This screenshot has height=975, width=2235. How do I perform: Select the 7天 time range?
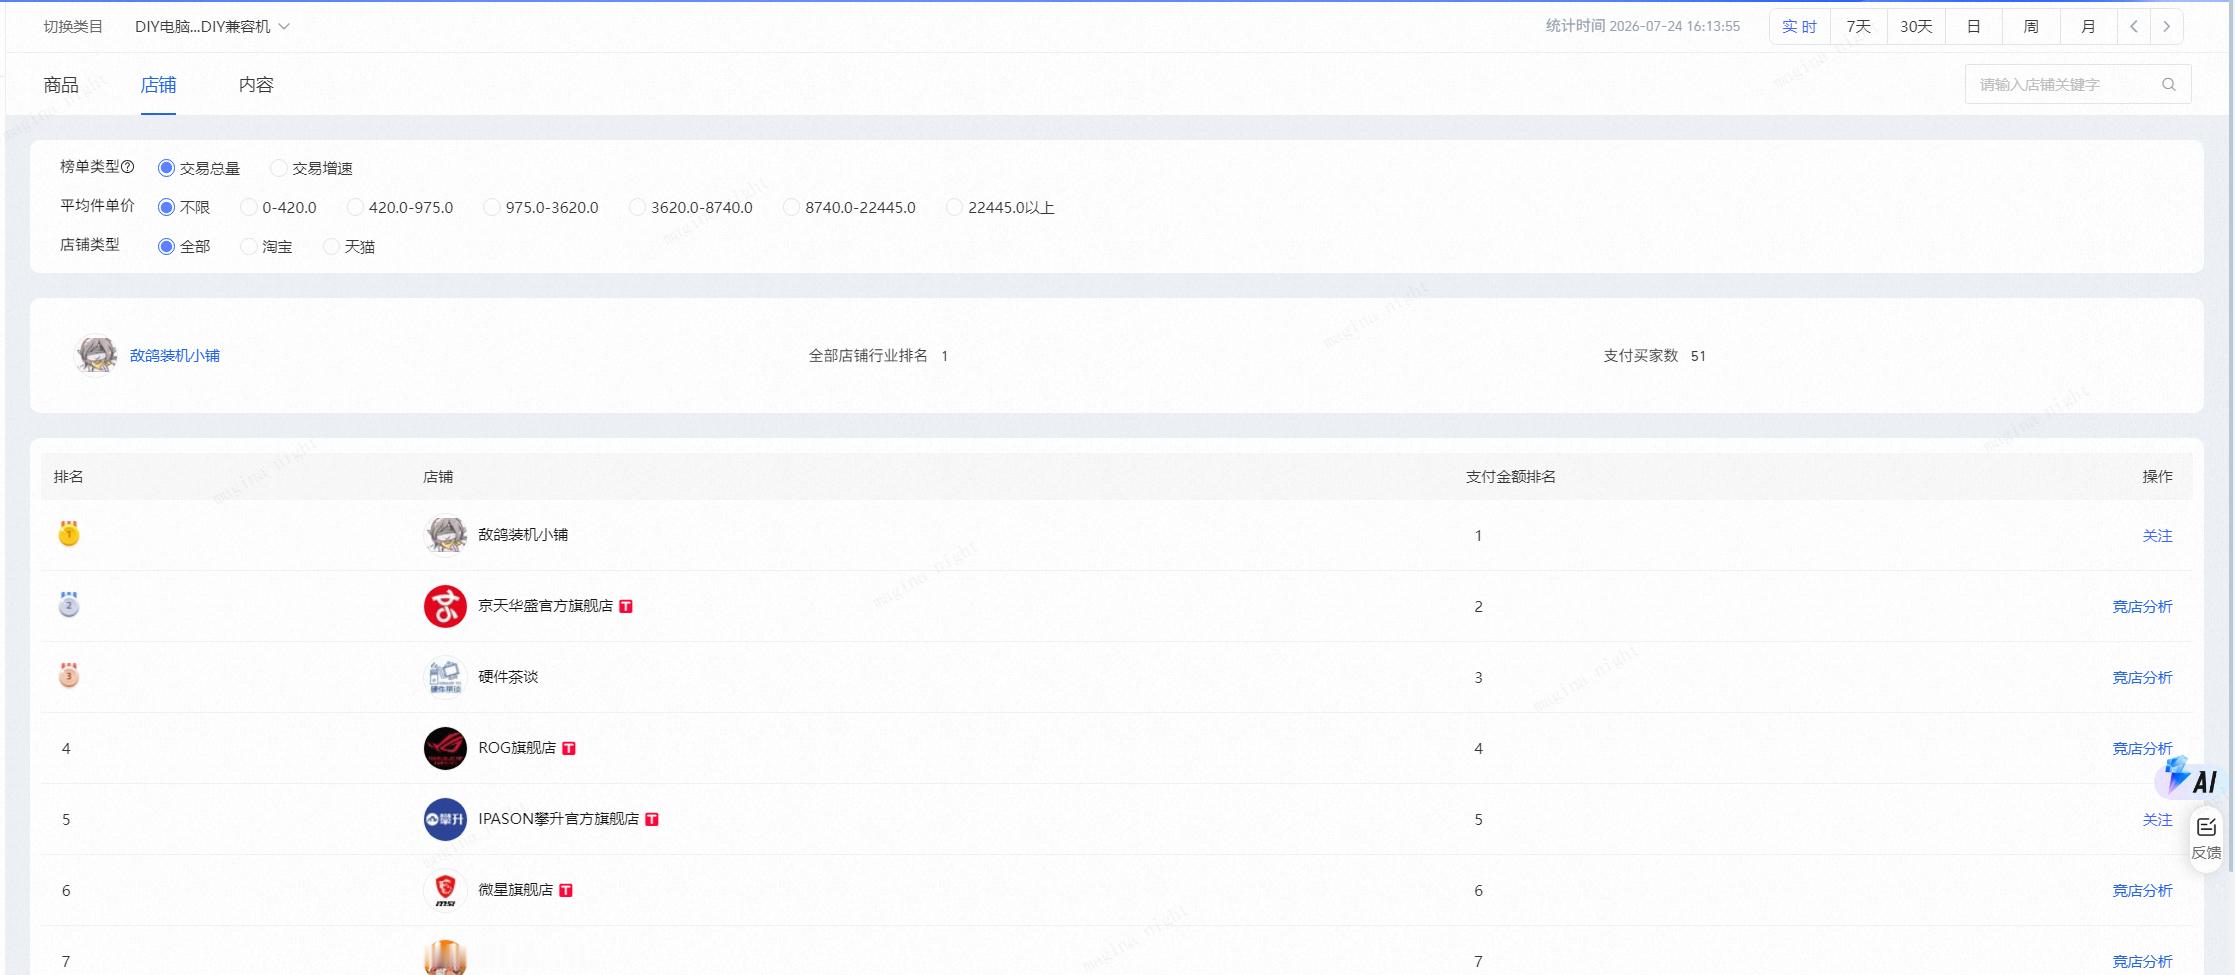click(1859, 27)
